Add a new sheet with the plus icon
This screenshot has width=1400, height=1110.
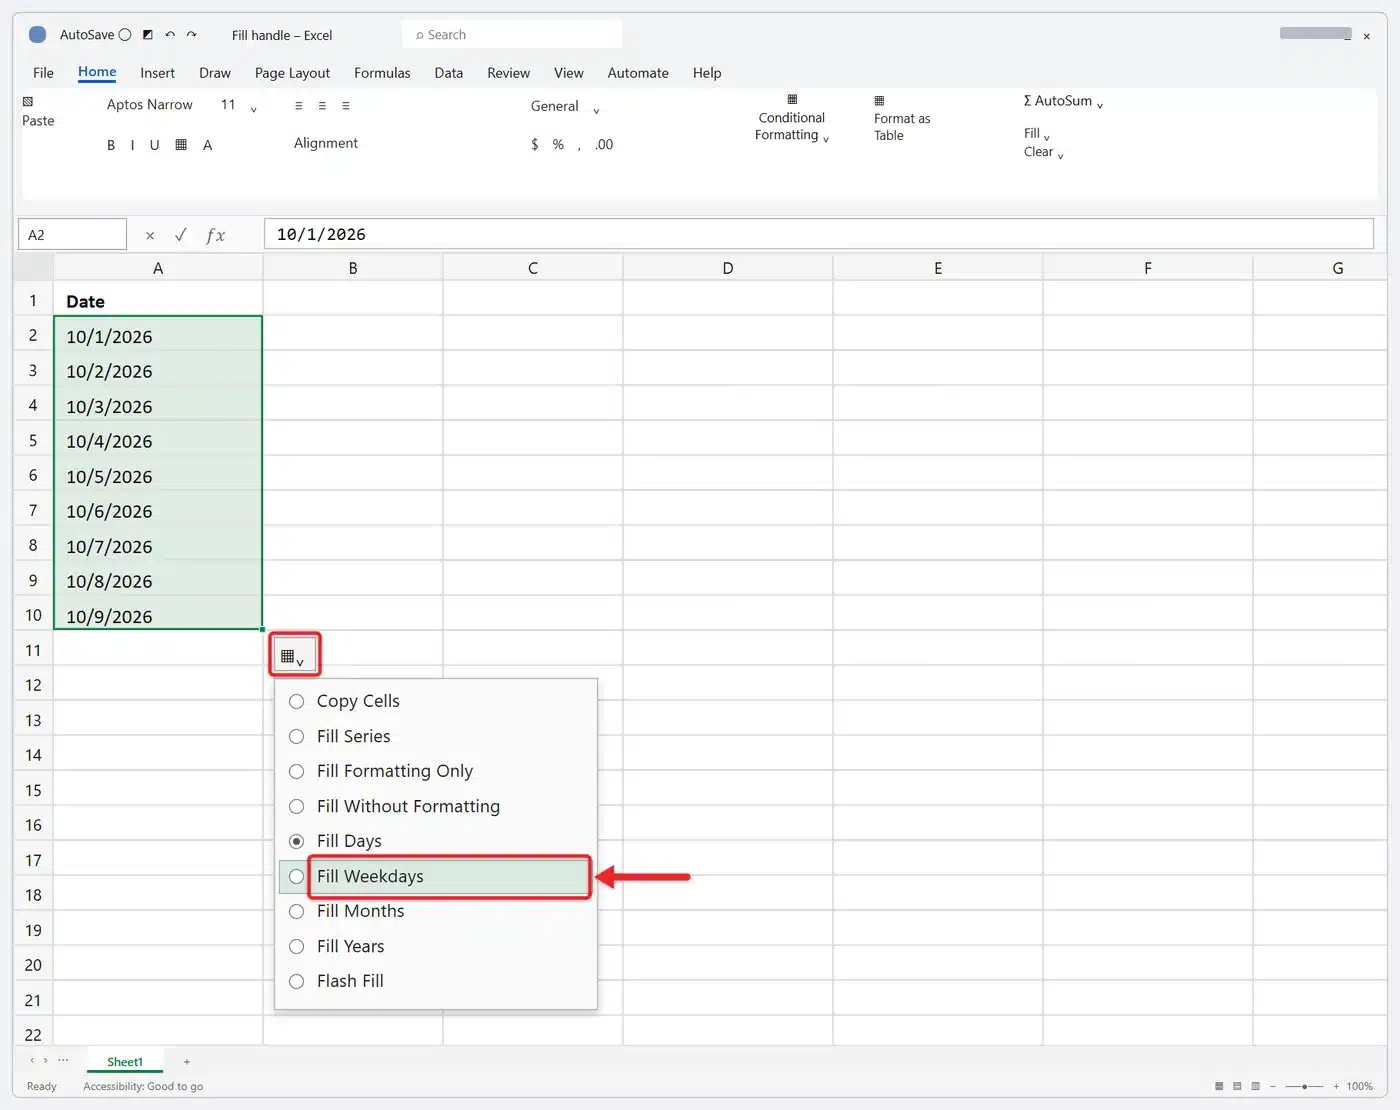click(x=187, y=1062)
